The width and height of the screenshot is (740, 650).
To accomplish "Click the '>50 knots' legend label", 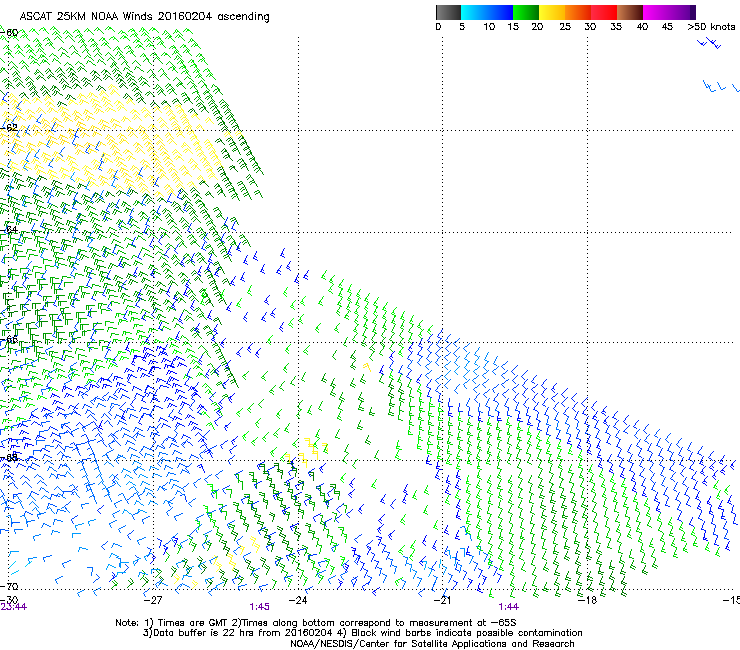I will tap(711, 27).
